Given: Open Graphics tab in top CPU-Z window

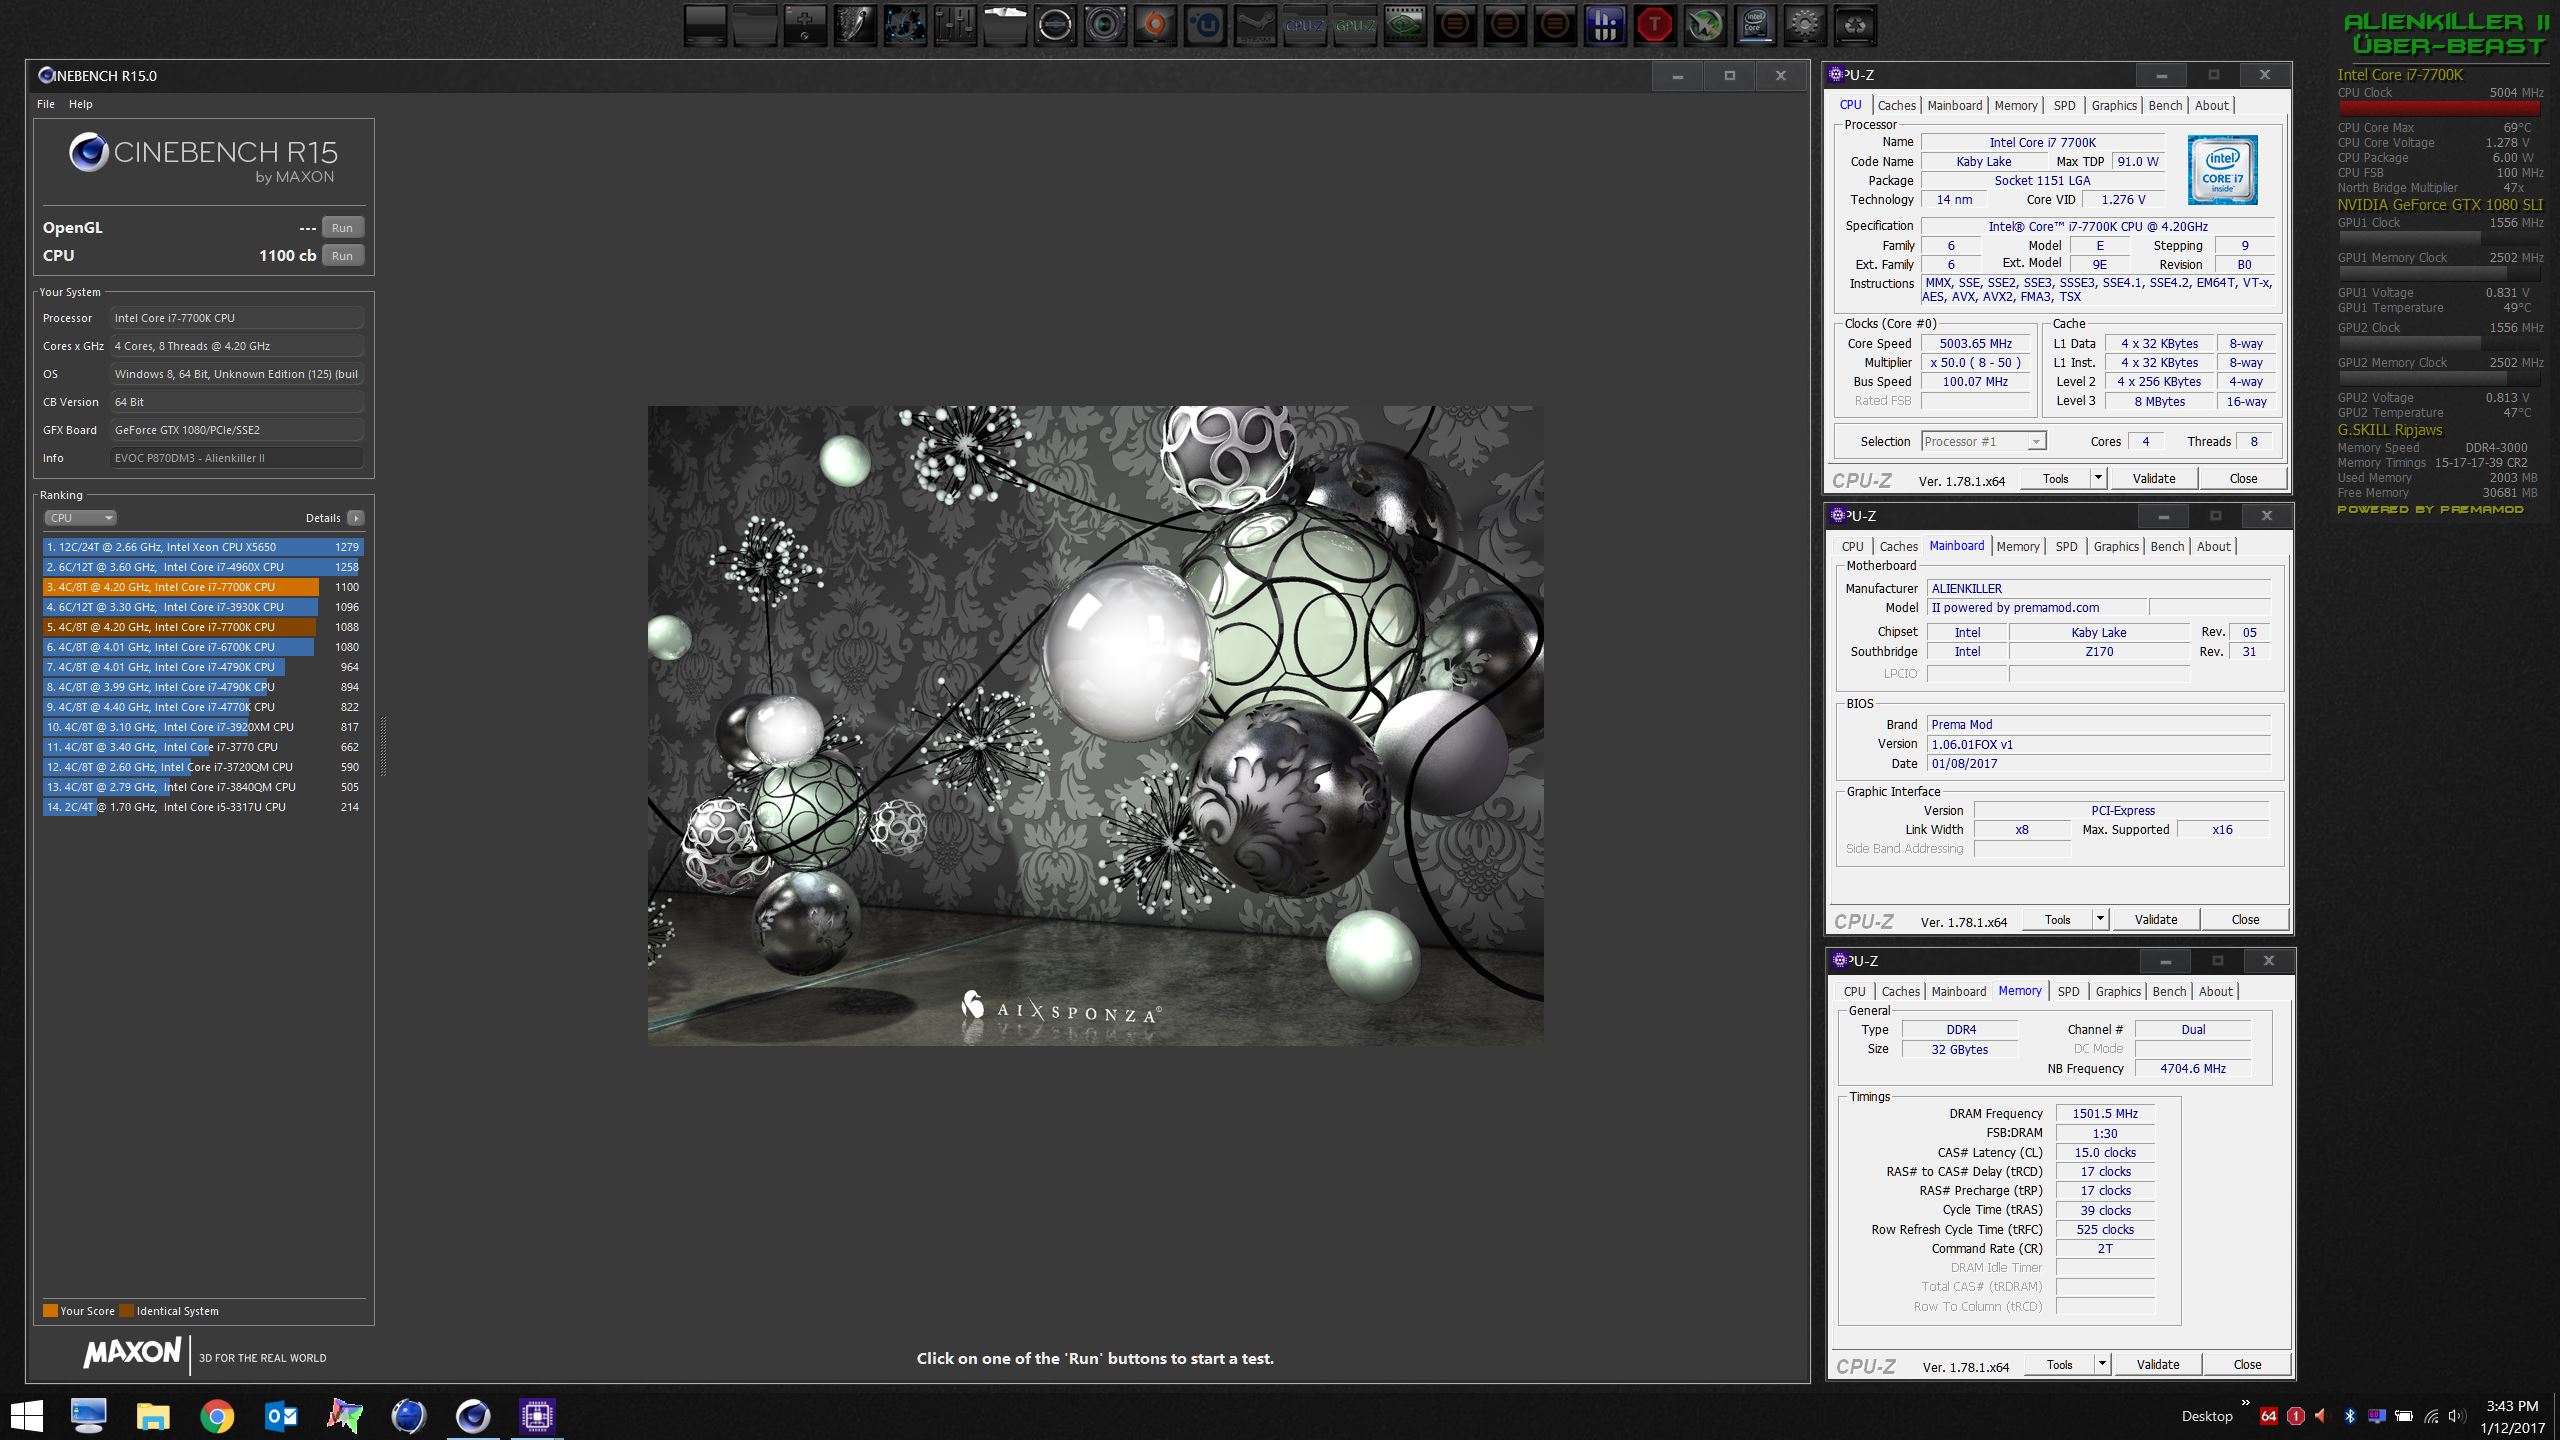Looking at the screenshot, I should (2114, 105).
